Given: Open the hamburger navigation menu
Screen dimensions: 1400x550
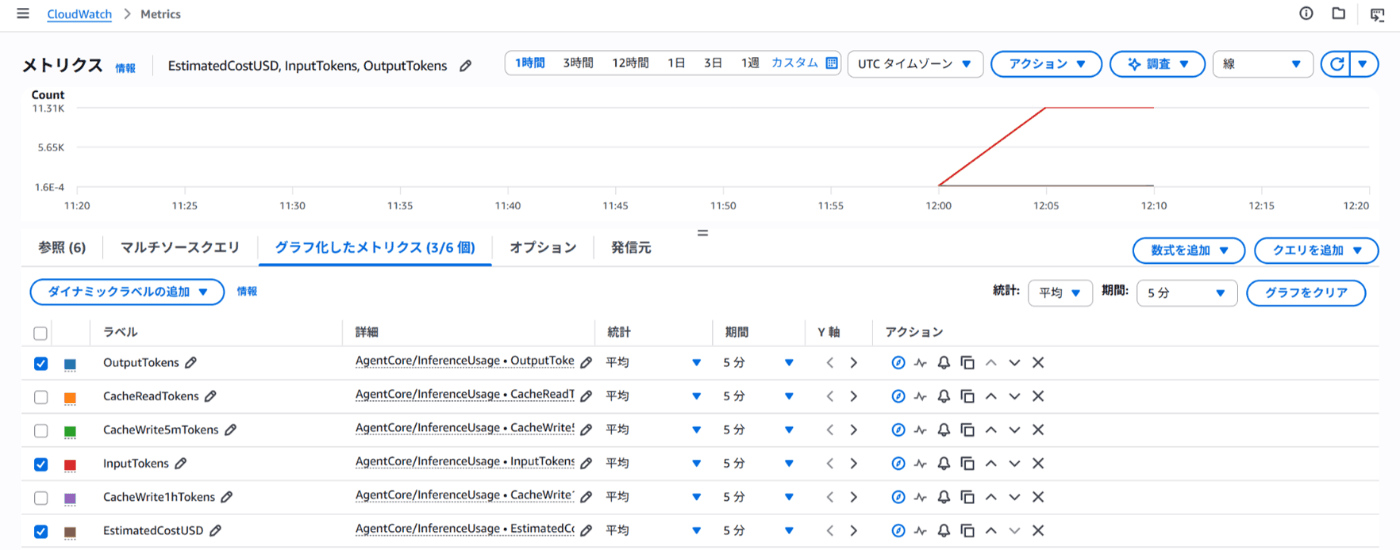Looking at the screenshot, I should point(23,14).
